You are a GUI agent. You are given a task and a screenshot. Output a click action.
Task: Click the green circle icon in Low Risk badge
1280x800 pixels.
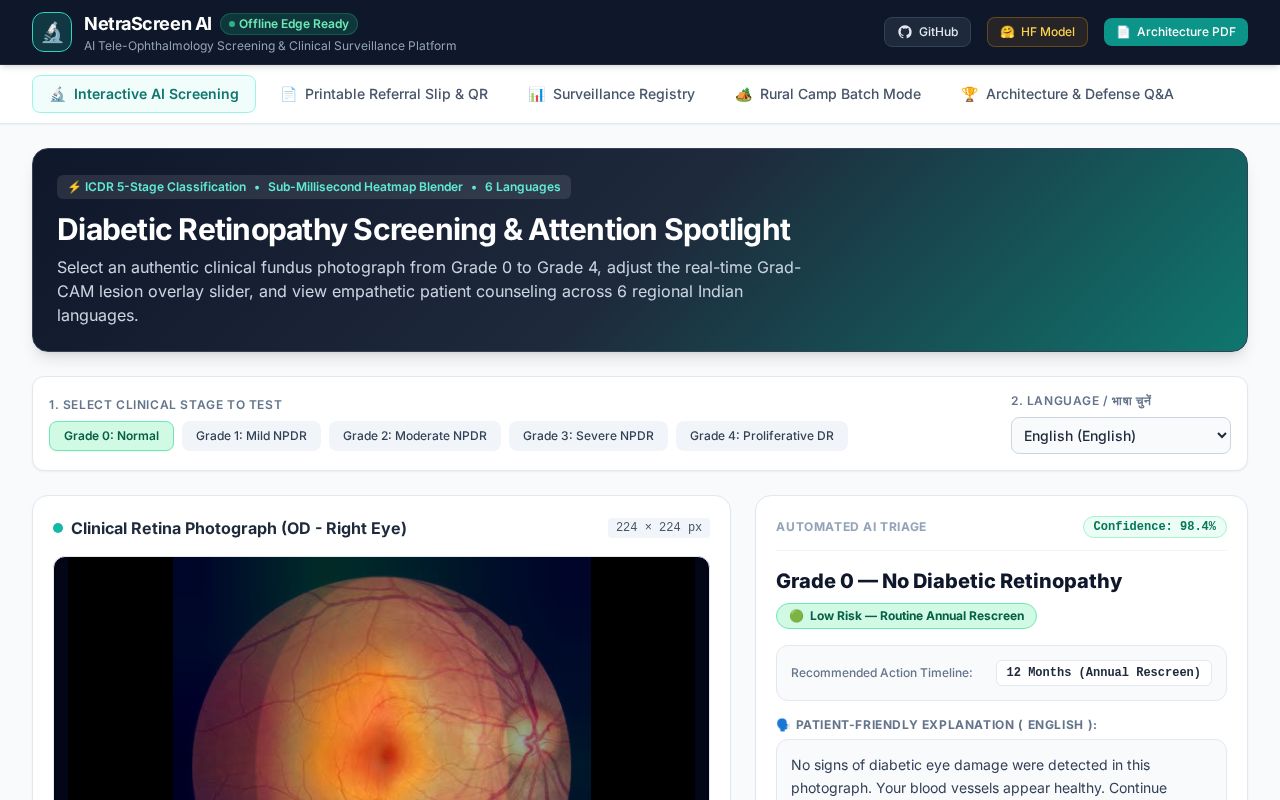point(796,616)
